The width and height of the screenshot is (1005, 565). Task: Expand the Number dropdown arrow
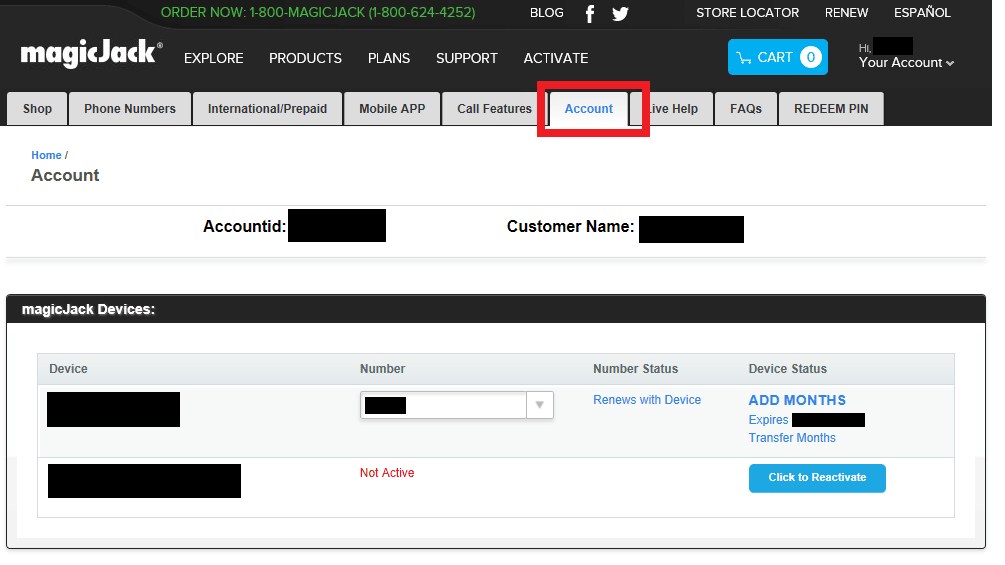pos(540,405)
